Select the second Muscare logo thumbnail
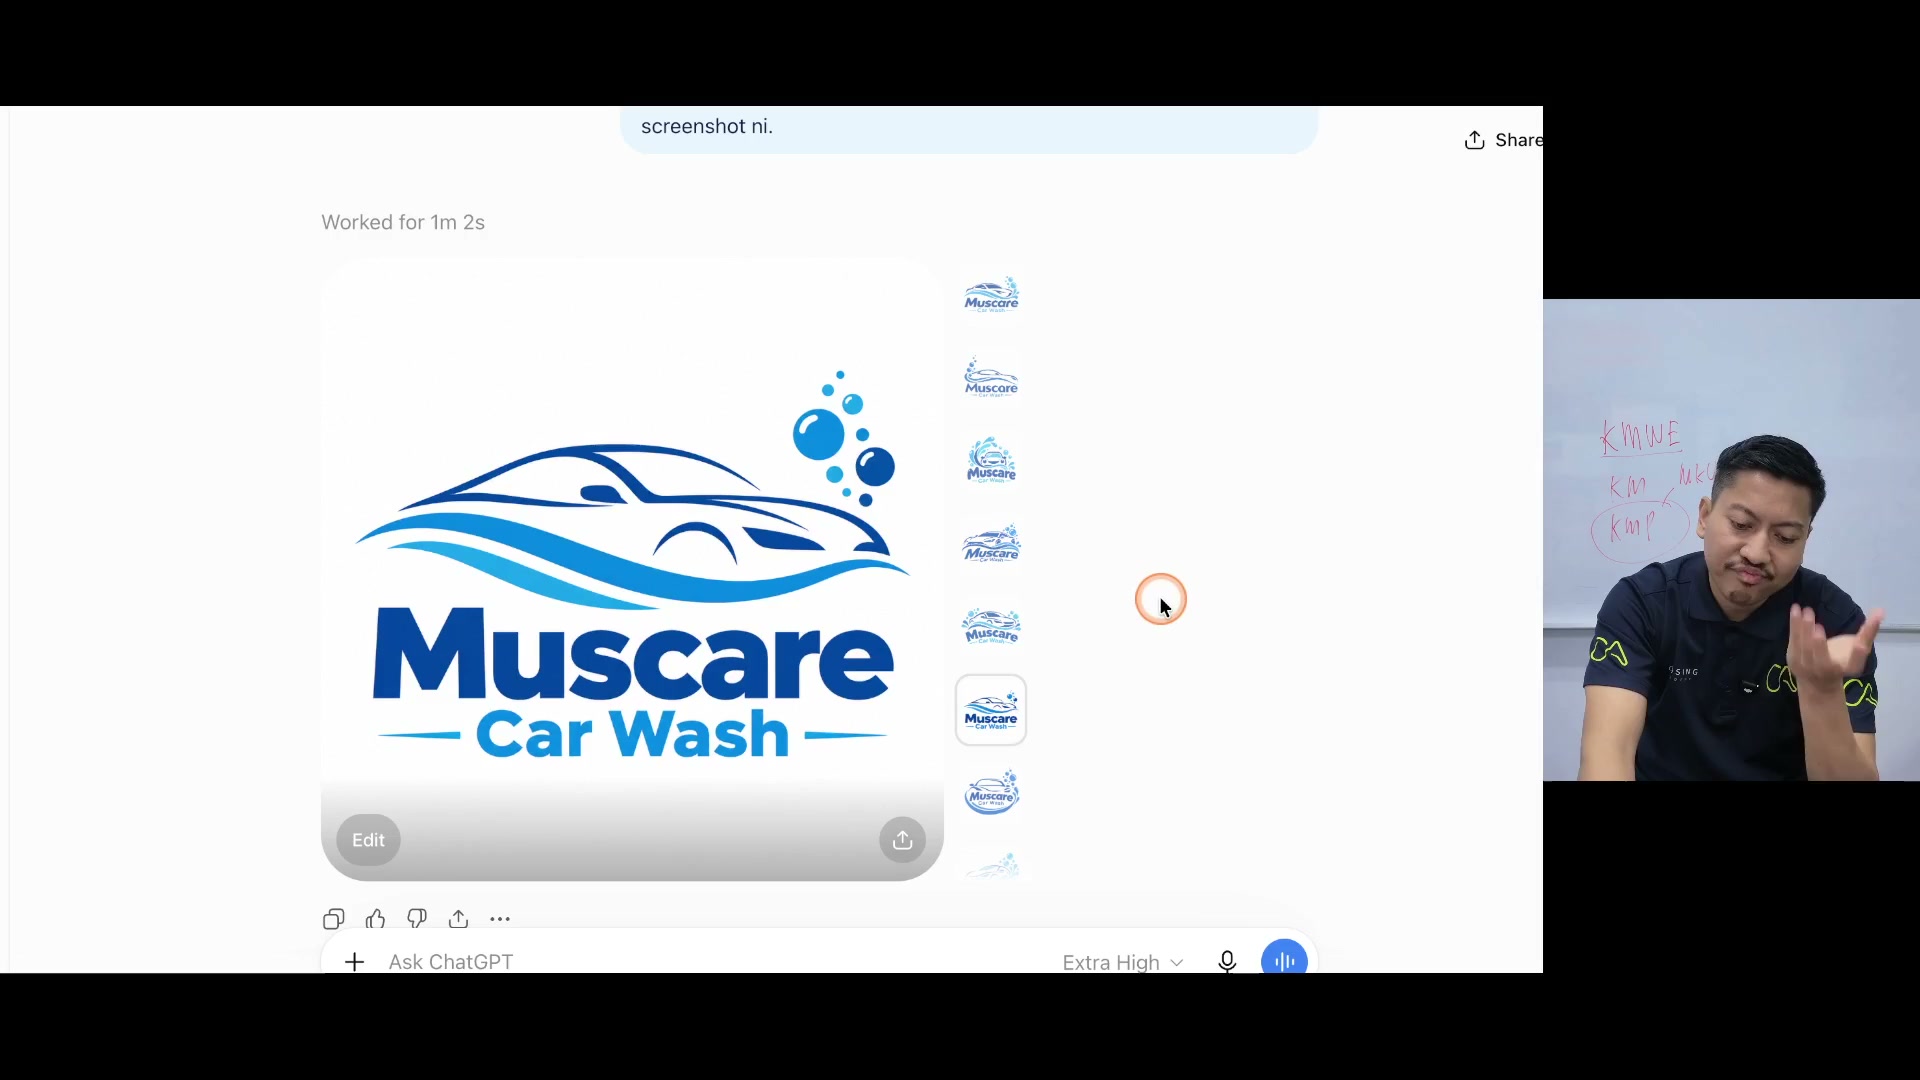The height and width of the screenshot is (1080, 1920). (991, 379)
